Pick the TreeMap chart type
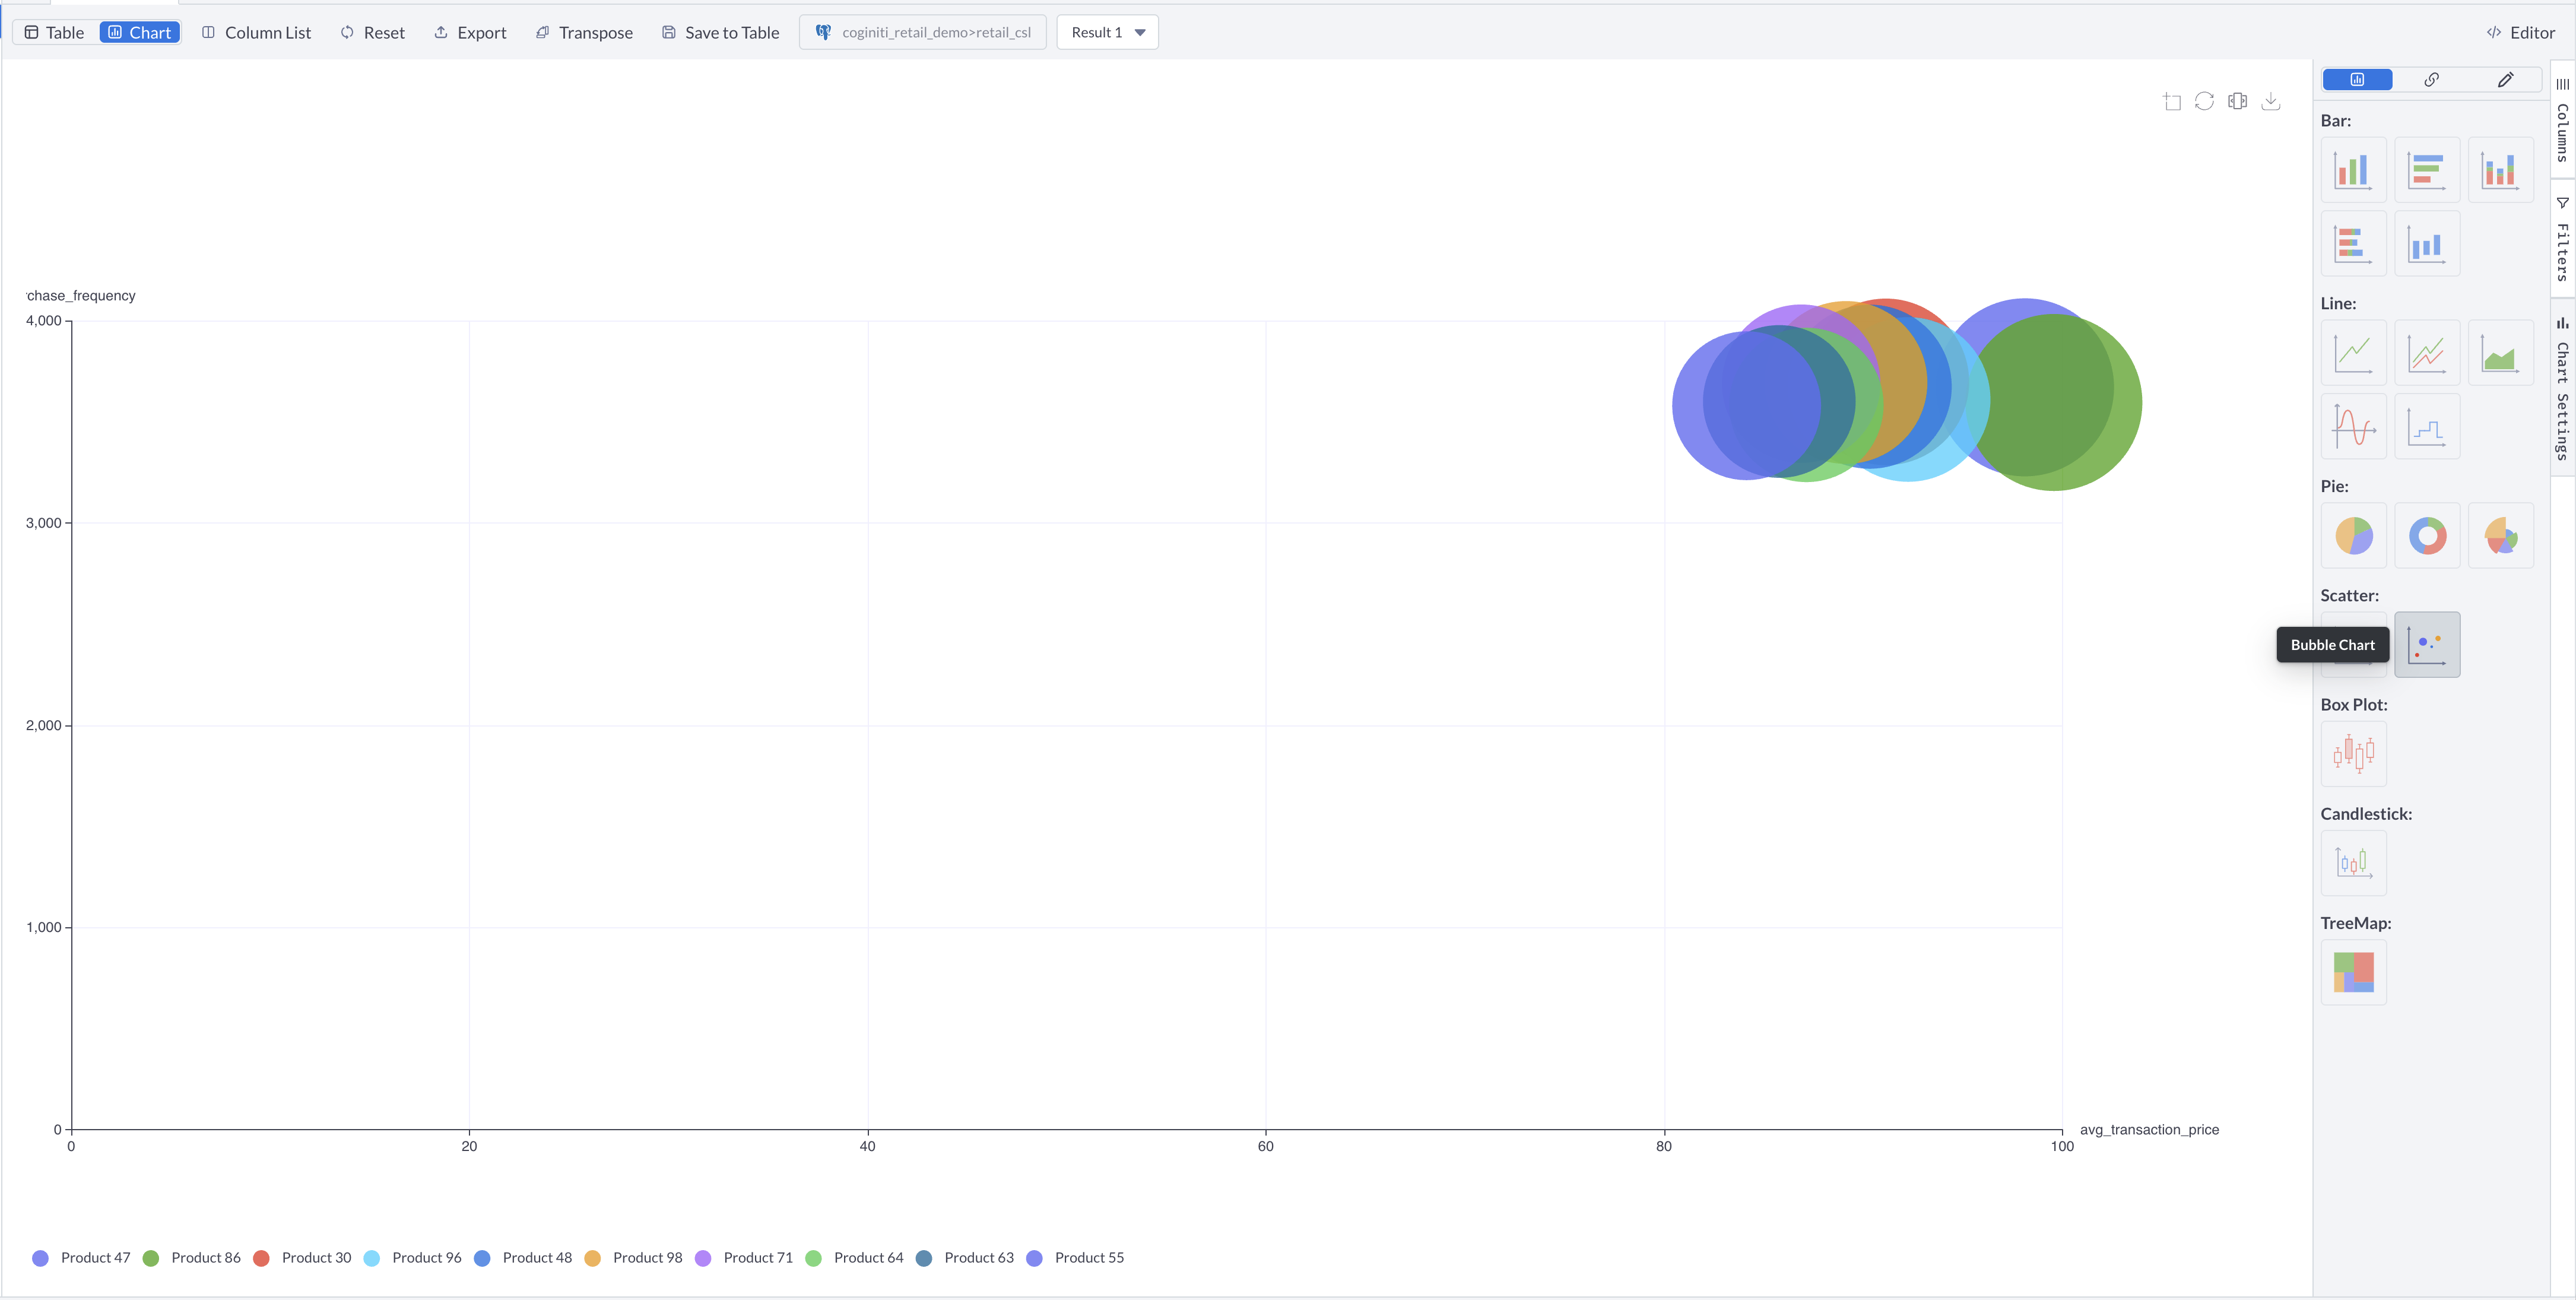Screen dimensions: 2576x1300 coord(2353,971)
